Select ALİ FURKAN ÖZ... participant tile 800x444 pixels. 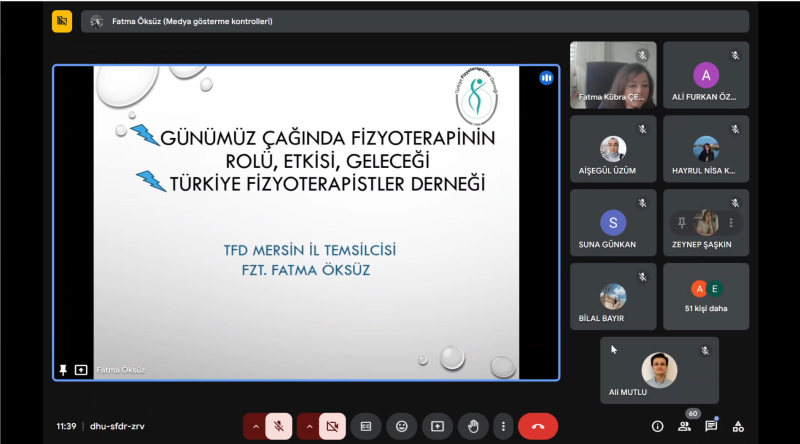706,75
